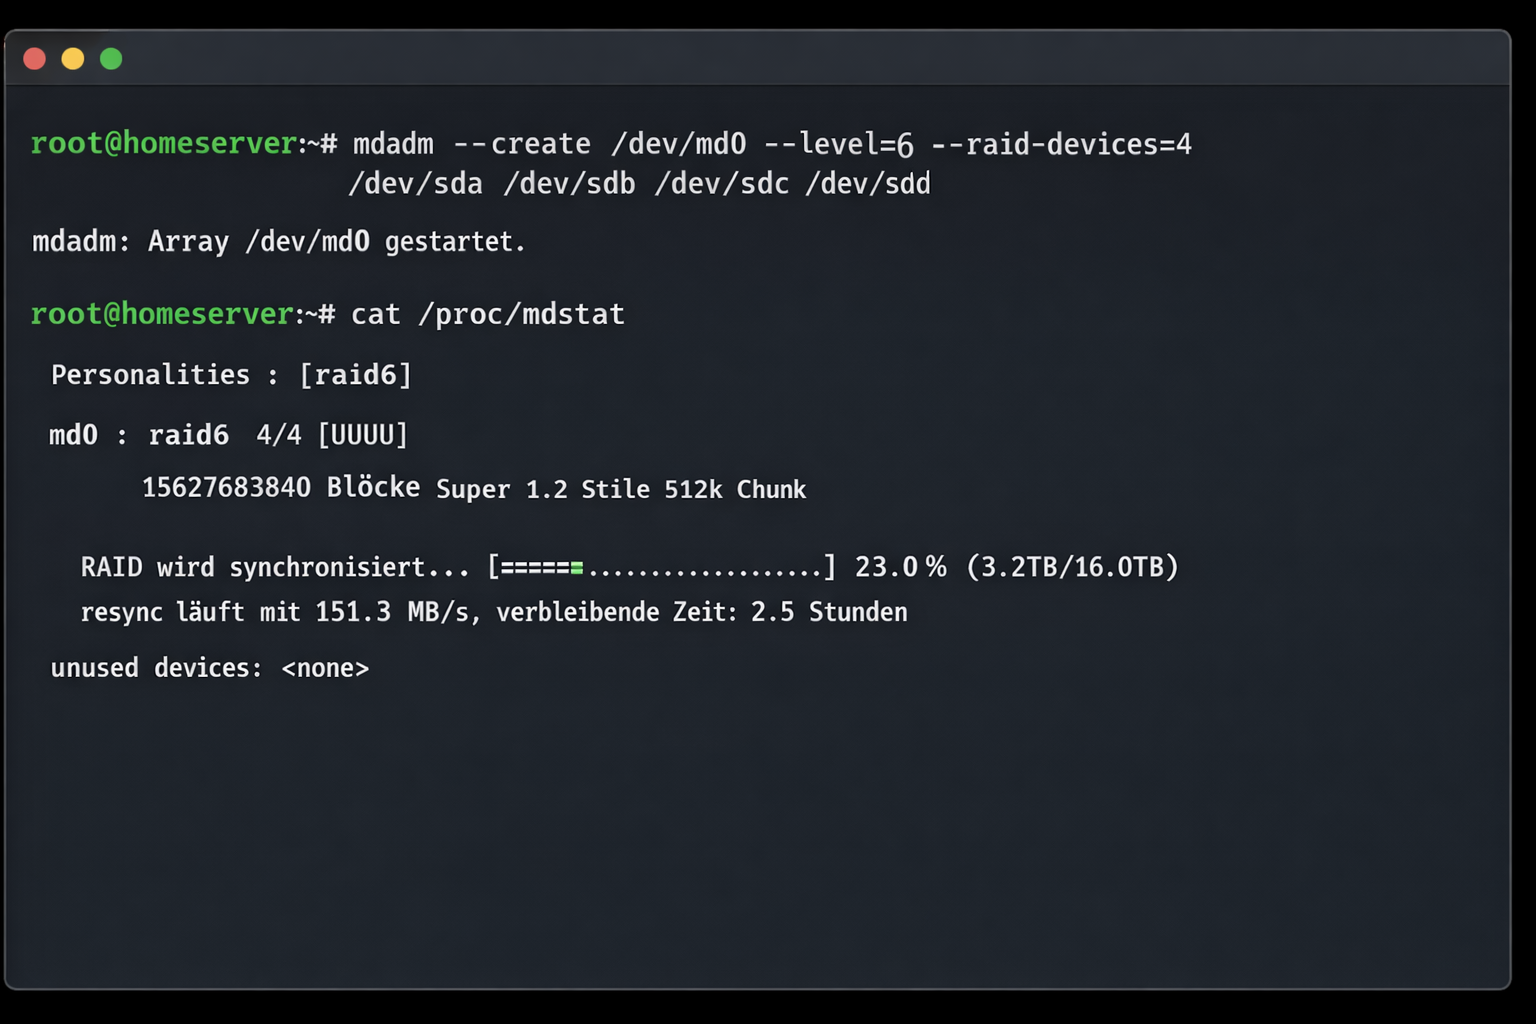The width and height of the screenshot is (1536, 1024).
Task: Click the red close traffic light
Action: (x=34, y=58)
